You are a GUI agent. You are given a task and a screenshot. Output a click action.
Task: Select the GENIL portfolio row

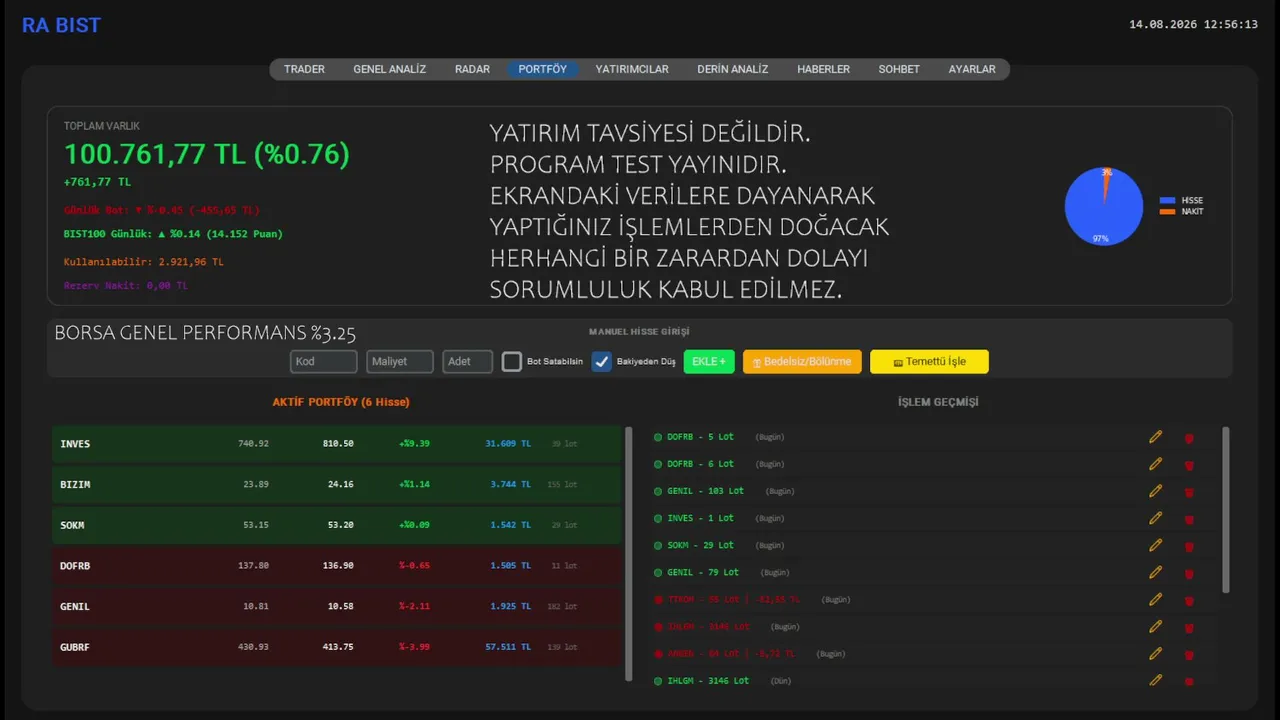(336, 606)
